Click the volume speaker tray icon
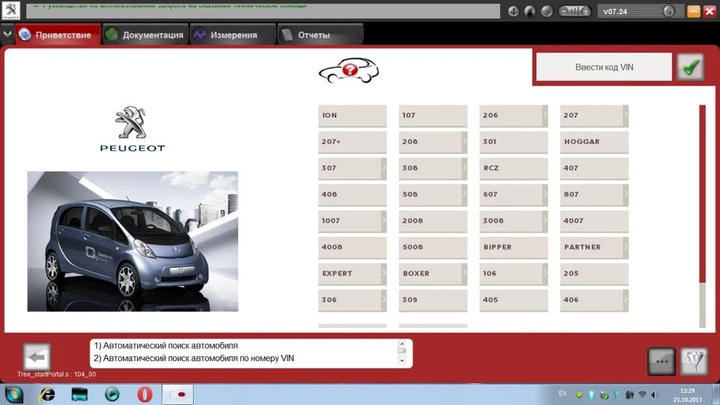The width and height of the screenshot is (720, 405). (x=655, y=395)
